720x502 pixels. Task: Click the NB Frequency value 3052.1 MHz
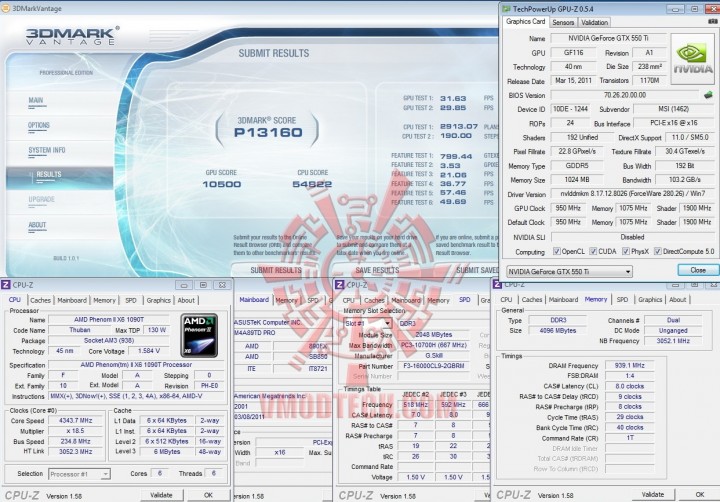(673, 341)
